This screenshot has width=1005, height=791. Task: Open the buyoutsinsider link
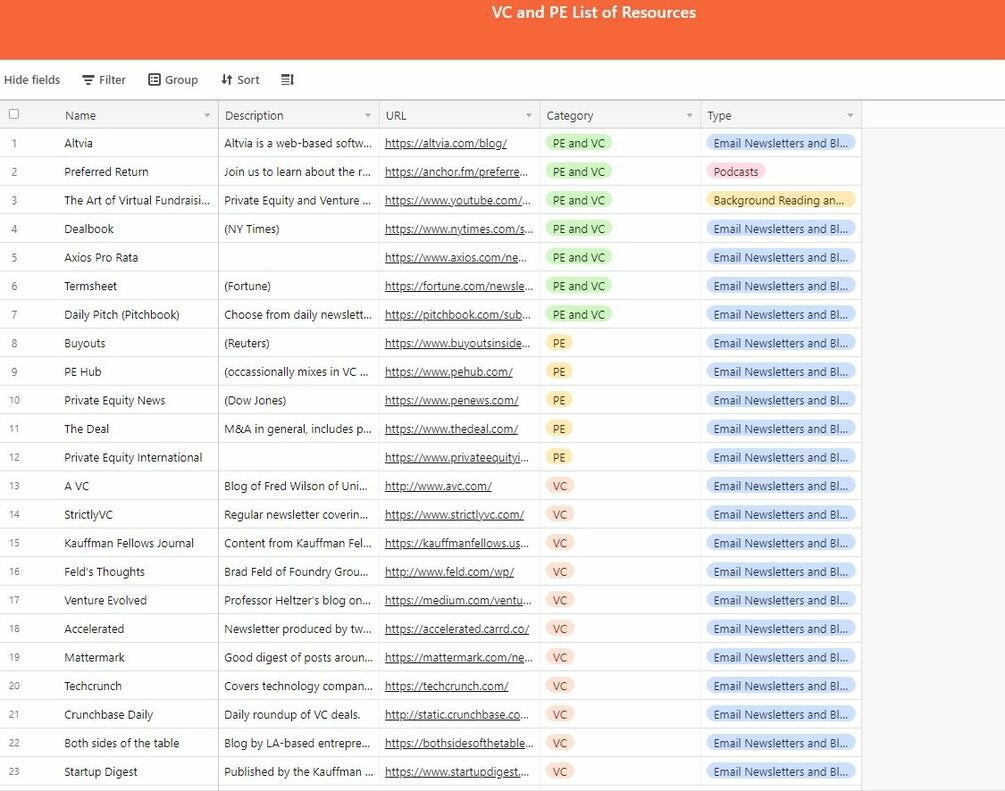458,343
